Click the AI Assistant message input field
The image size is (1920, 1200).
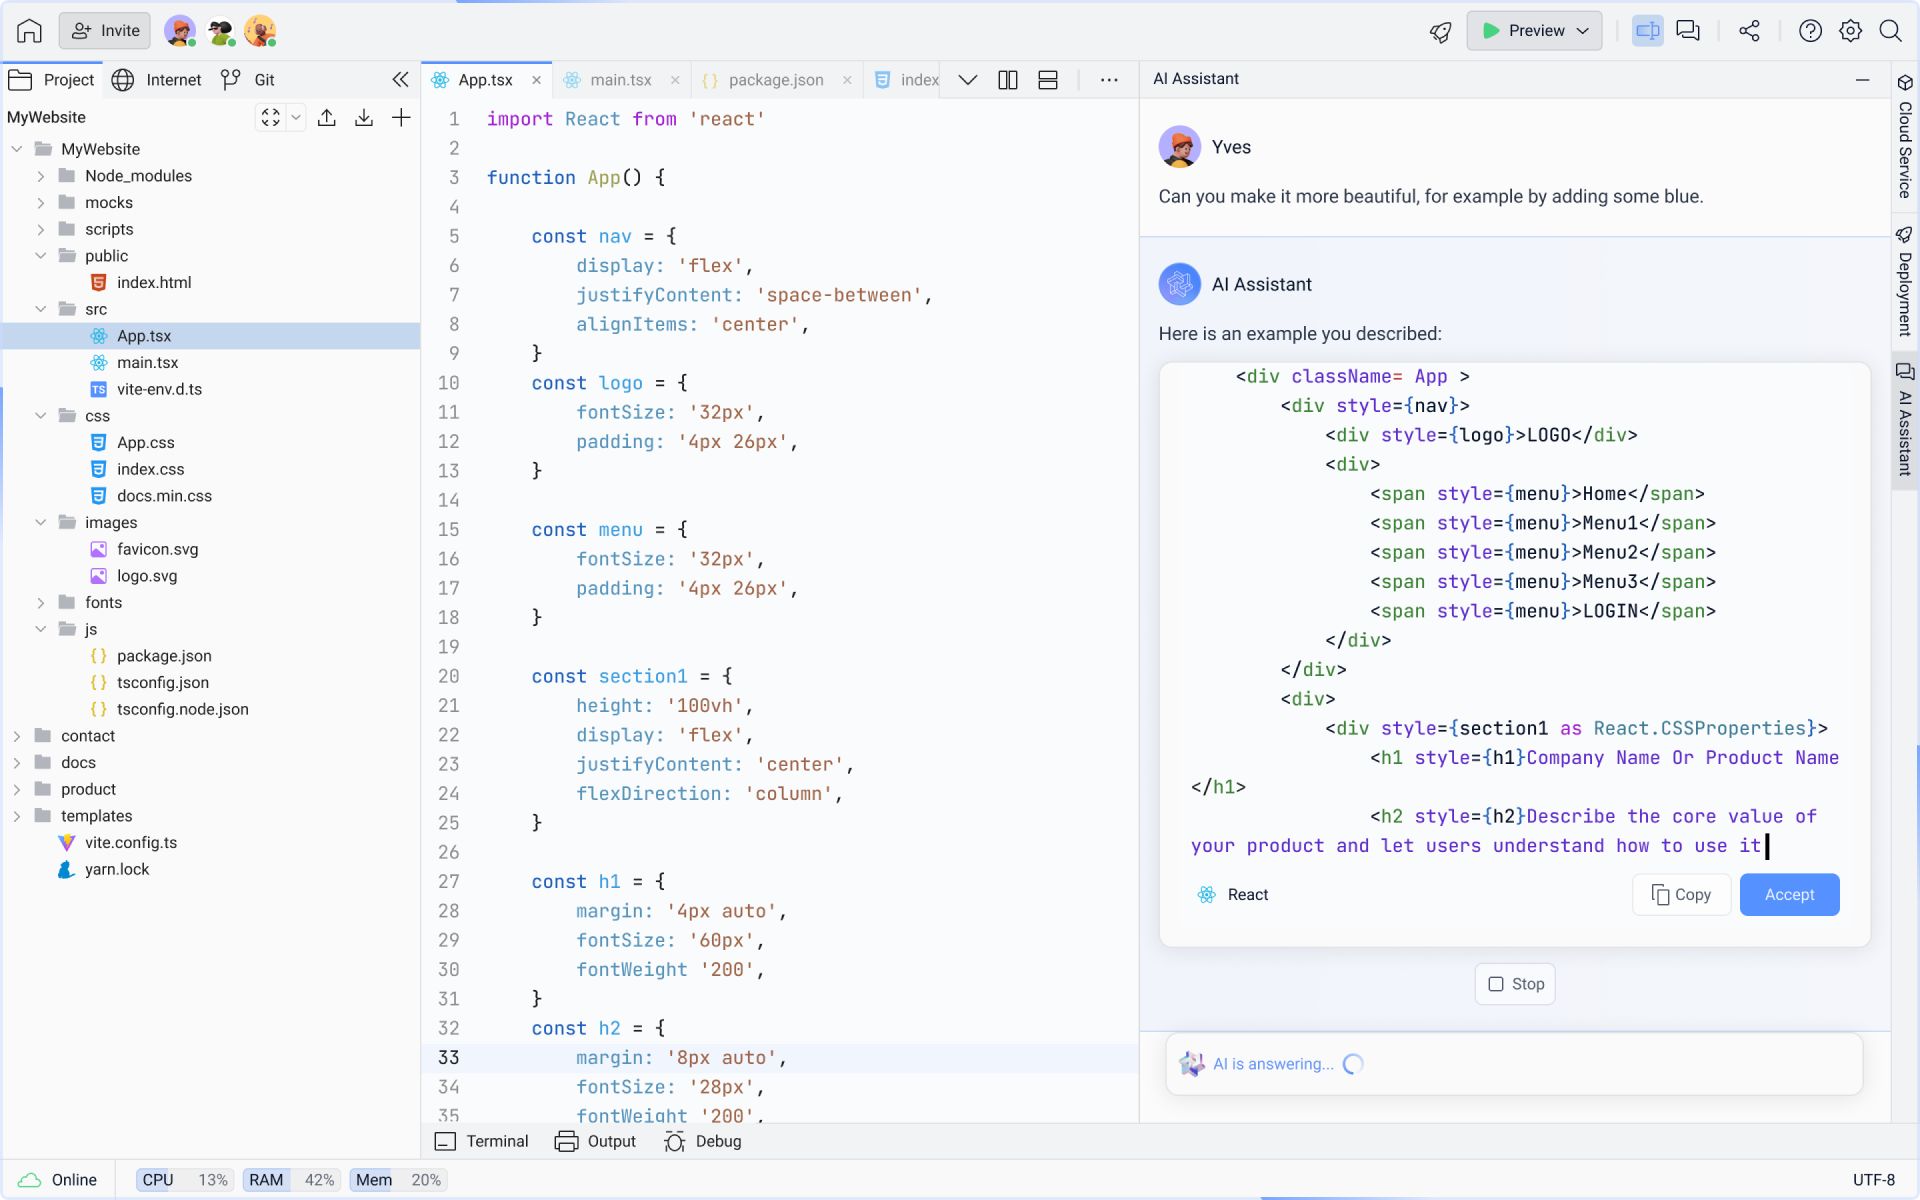tap(1513, 1064)
